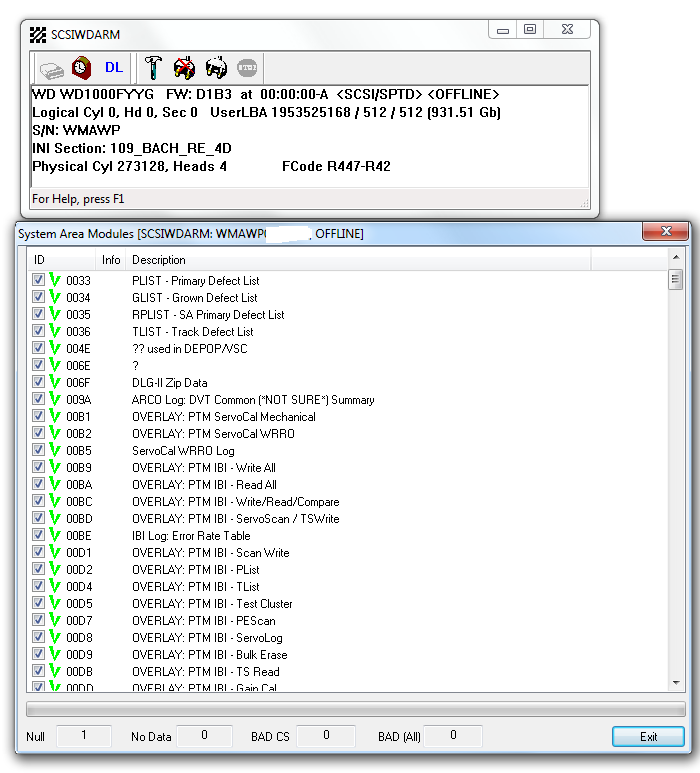Screen dimensions: 700x773
Task: Open the hammer tool in toolbar
Action: point(153,68)
